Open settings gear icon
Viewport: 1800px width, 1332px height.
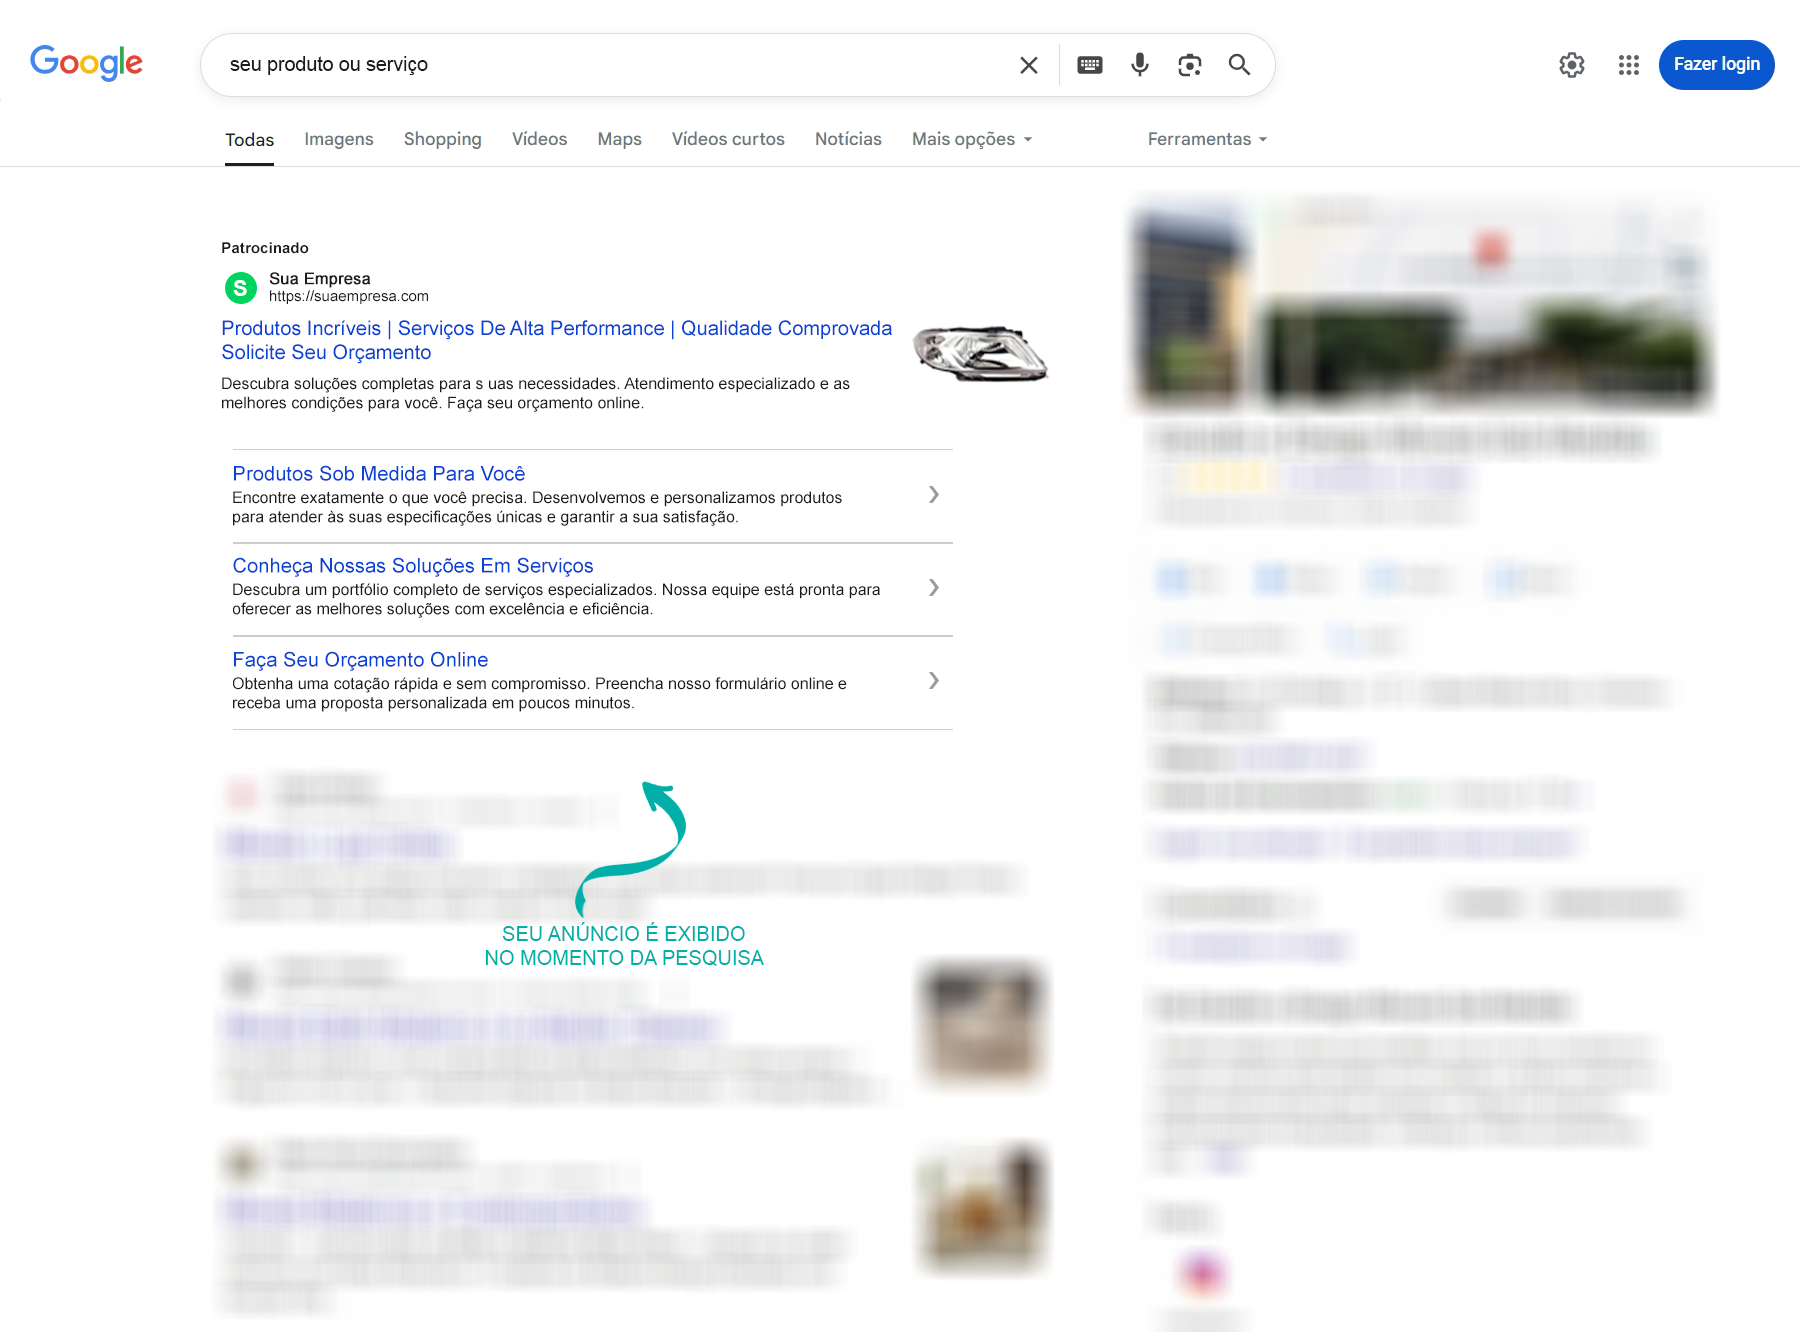1571,65
